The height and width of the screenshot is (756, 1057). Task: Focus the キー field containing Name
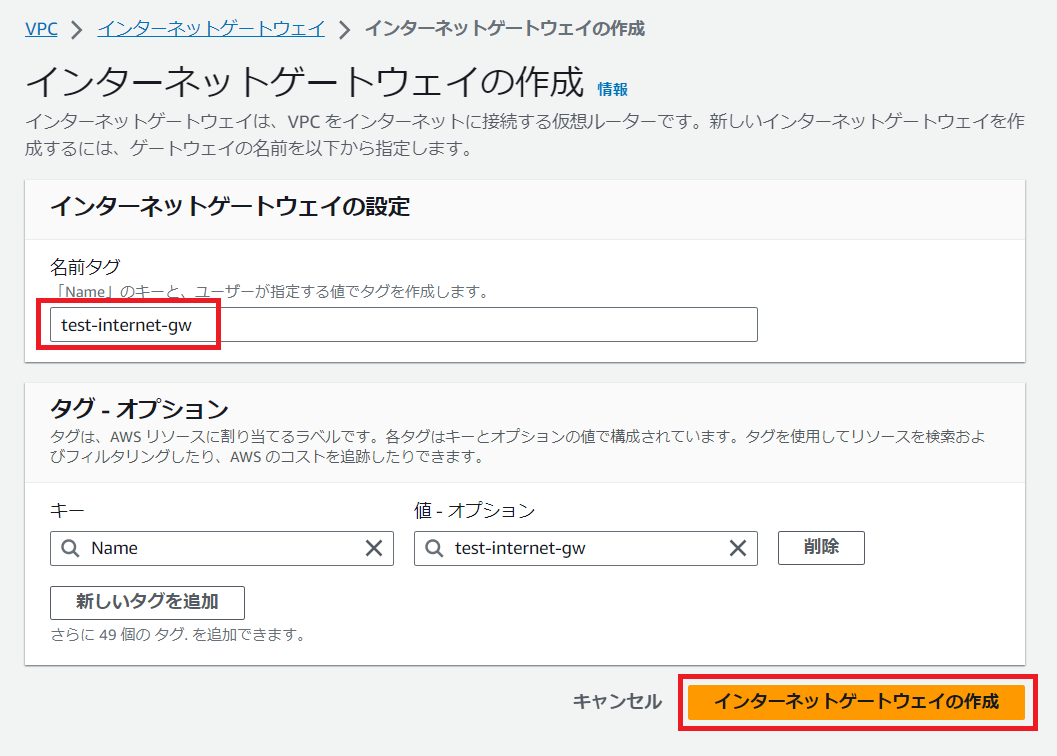coord(220,548)
